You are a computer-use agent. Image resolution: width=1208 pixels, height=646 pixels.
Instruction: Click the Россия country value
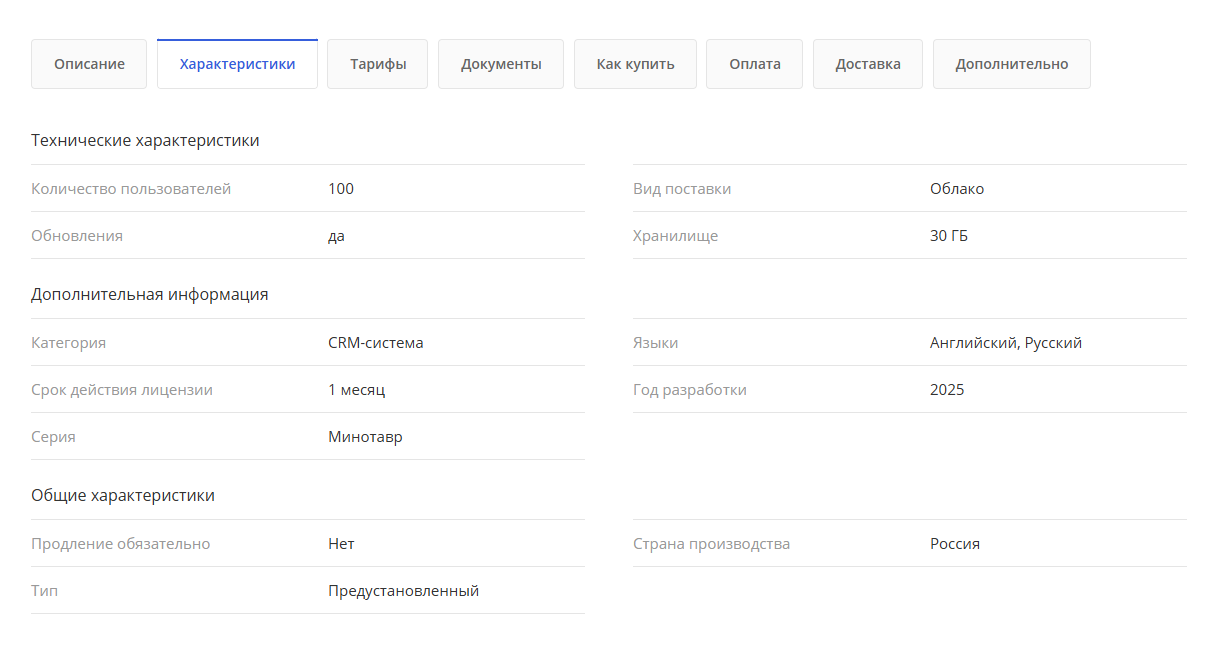(954, 544)
